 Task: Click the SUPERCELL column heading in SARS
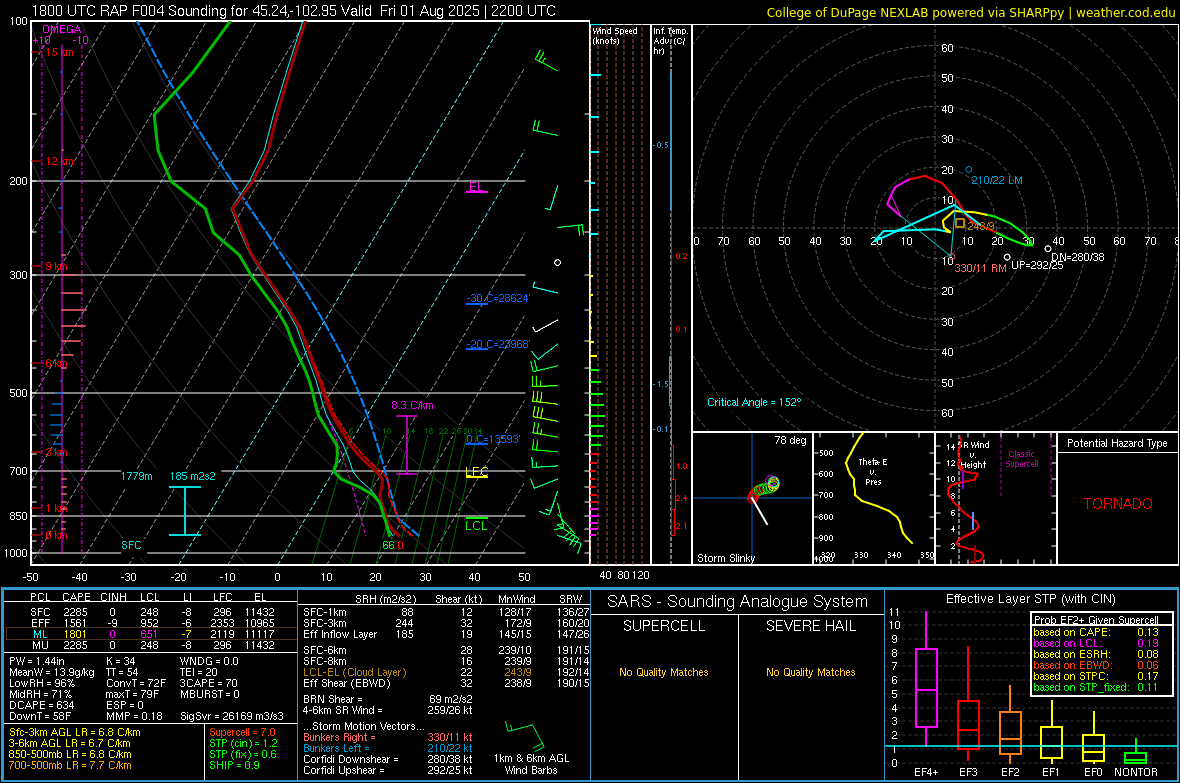coord(664,626)
